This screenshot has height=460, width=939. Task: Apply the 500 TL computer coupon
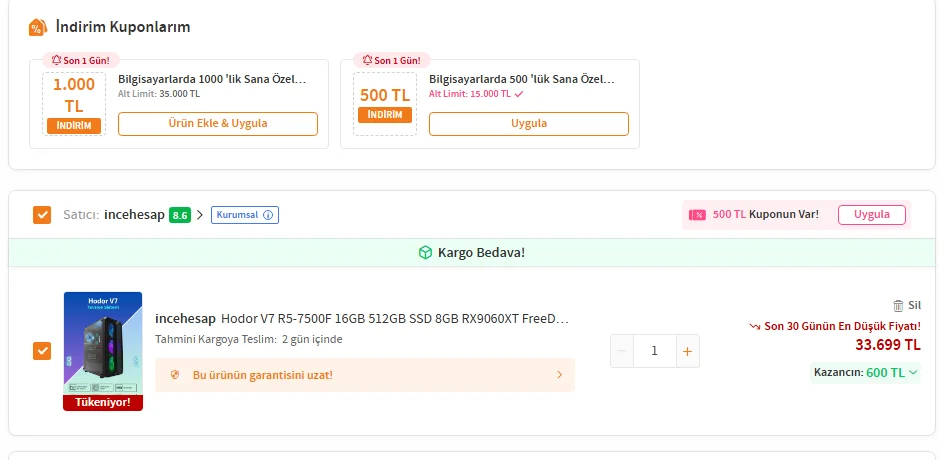click(x=529, y=124)
